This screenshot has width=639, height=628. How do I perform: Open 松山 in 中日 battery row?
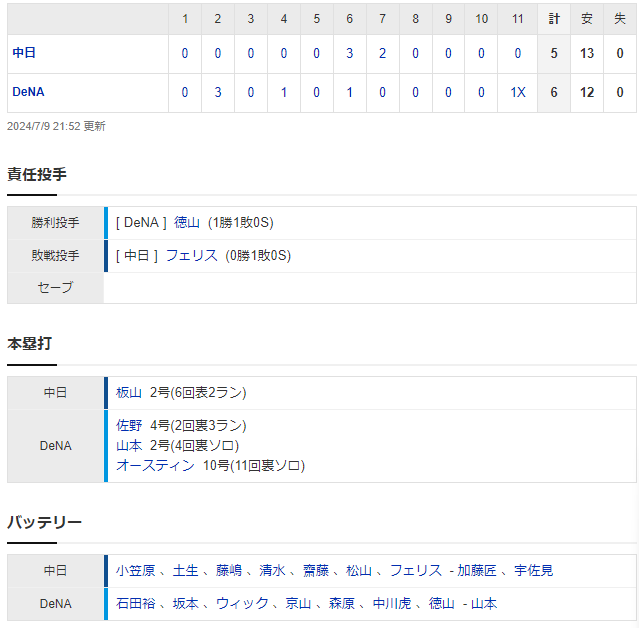pos(359,571)
